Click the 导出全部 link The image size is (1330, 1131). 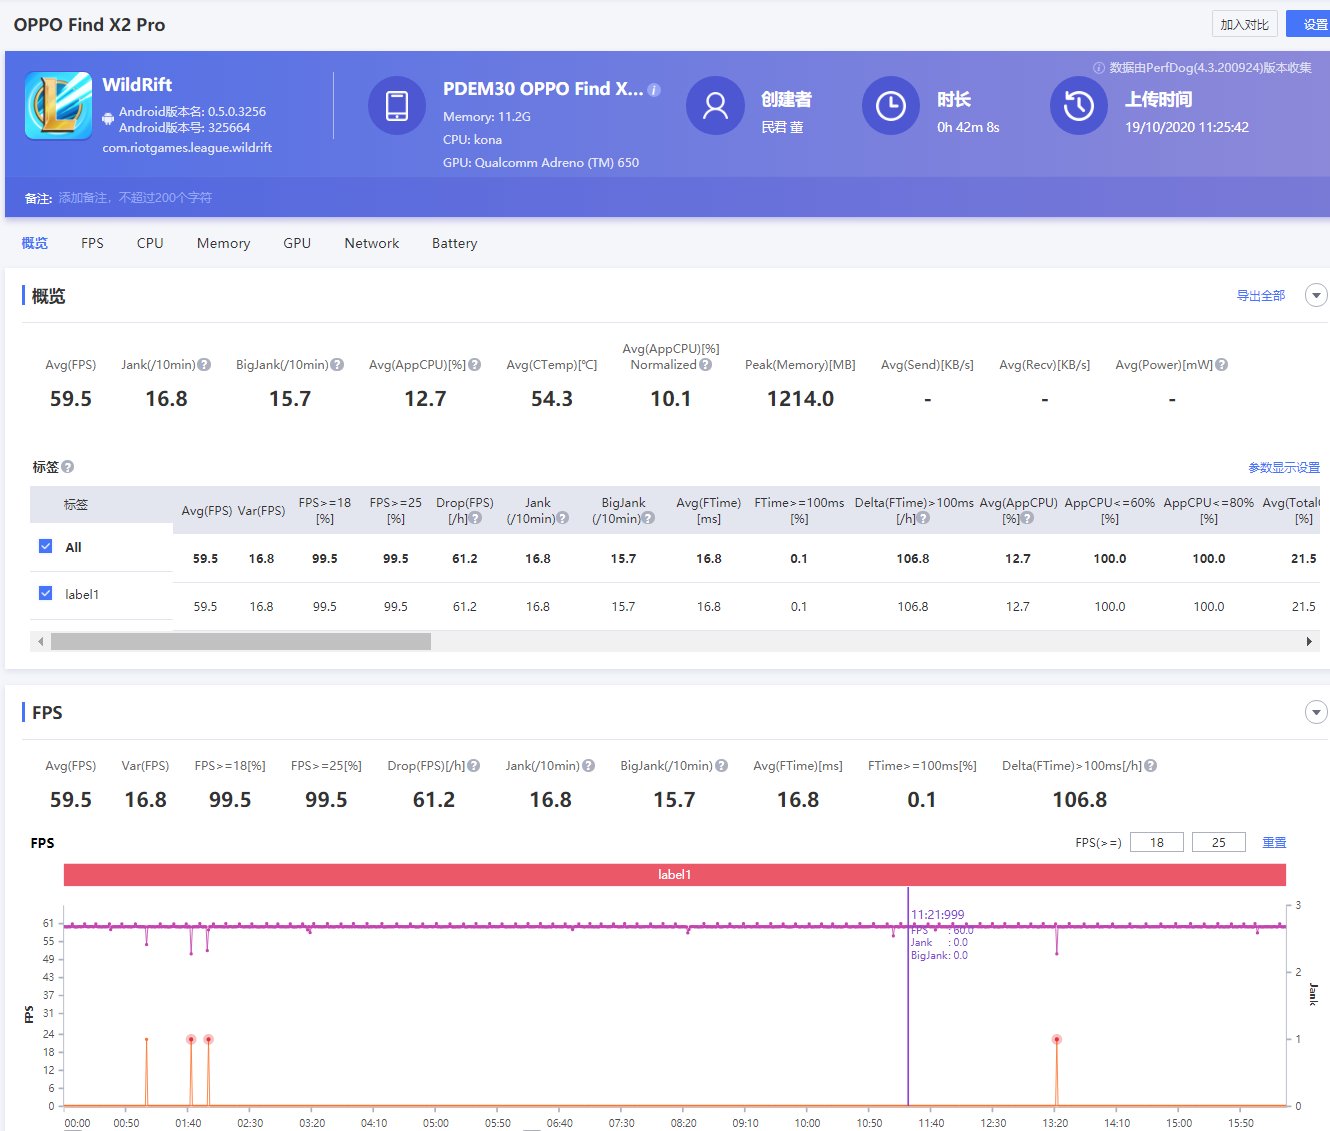(1261, 296)
